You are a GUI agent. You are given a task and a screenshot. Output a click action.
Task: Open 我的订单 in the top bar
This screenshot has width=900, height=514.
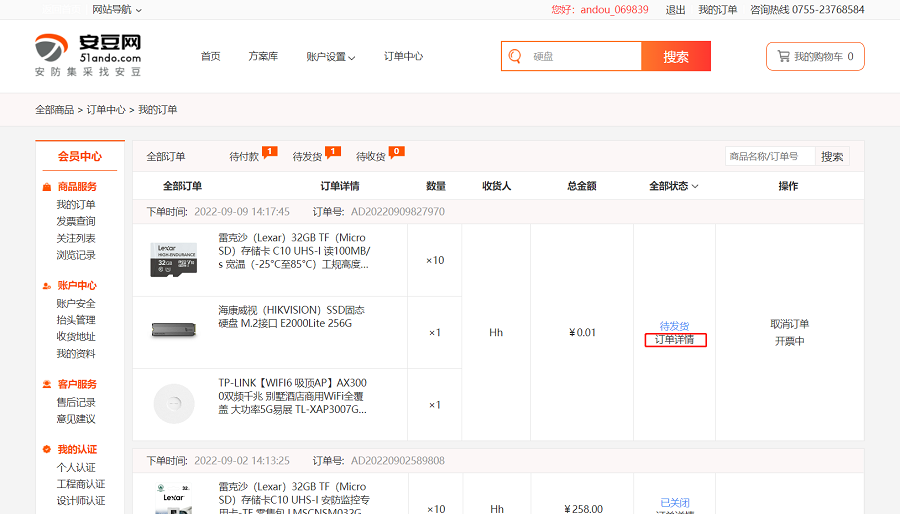click(717, 9)
